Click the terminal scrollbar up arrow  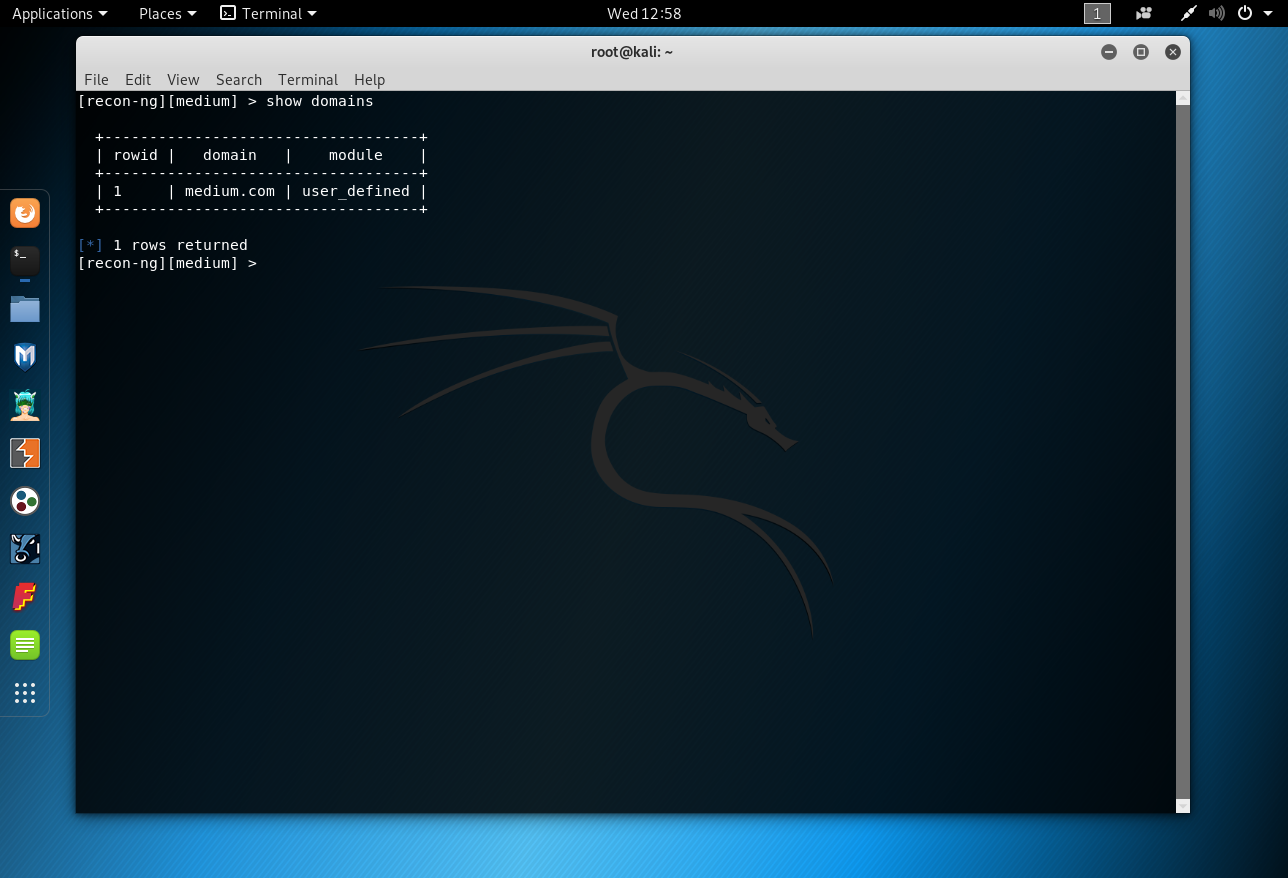[x=1183, y=98]
